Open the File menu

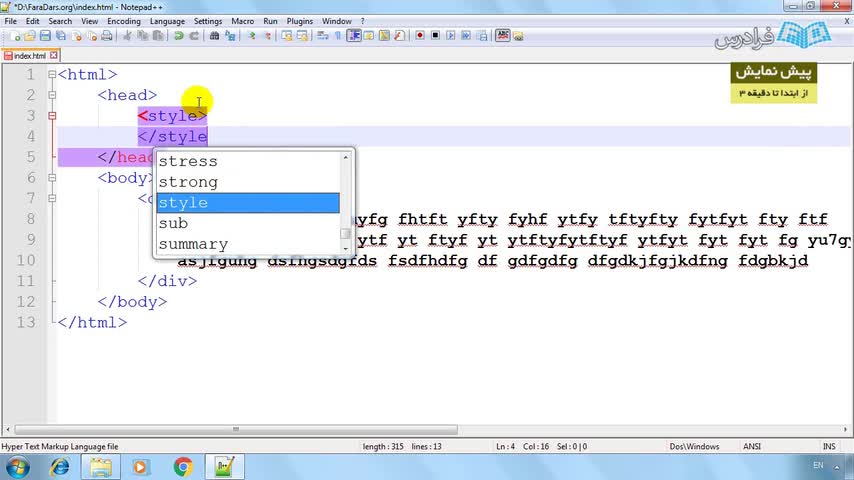[10, 21]
